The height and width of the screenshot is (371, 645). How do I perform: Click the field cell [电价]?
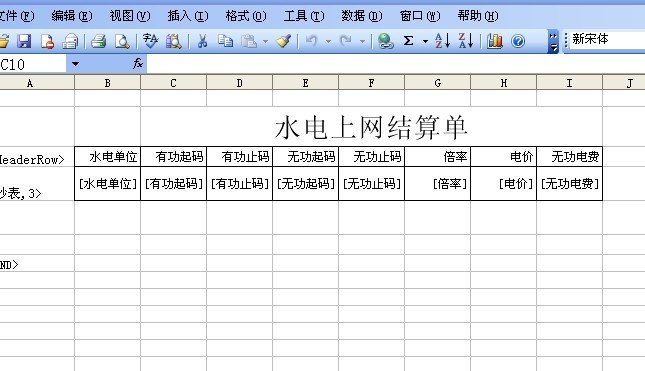coord(503,183)
